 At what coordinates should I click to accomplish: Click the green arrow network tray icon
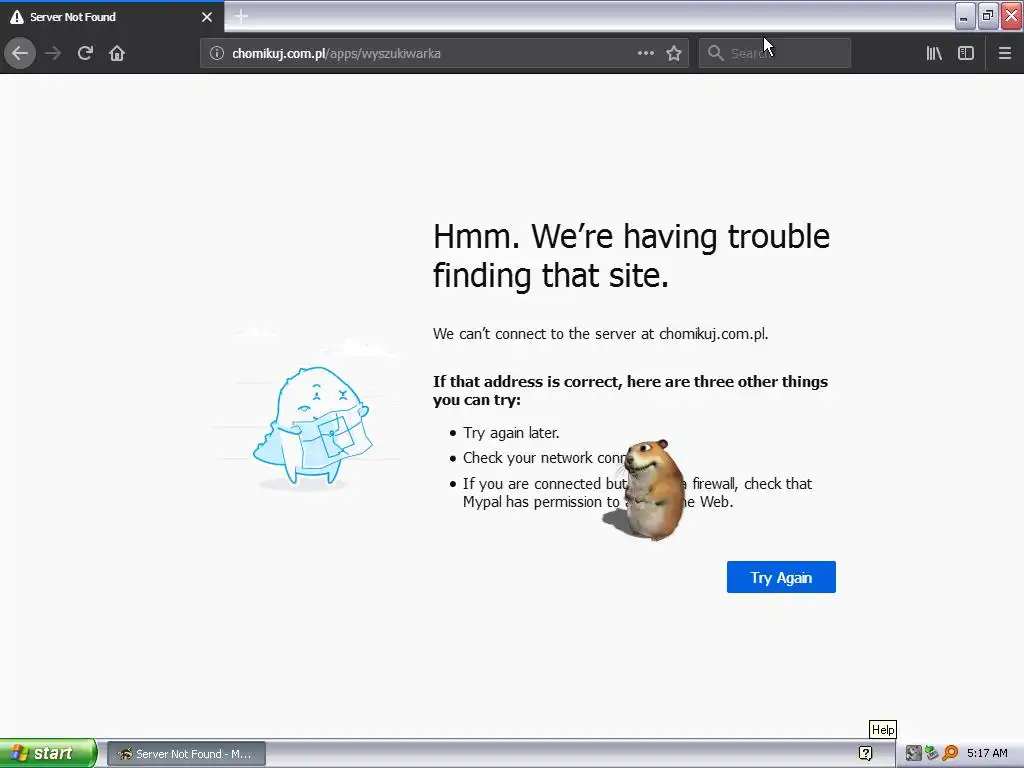(x=931, y=754)
